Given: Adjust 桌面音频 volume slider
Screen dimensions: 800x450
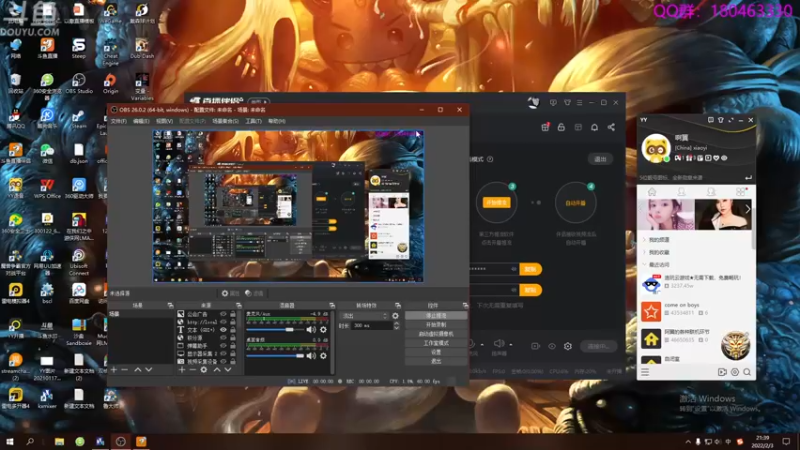Looking at the screenshot, I should pos(275,356).
